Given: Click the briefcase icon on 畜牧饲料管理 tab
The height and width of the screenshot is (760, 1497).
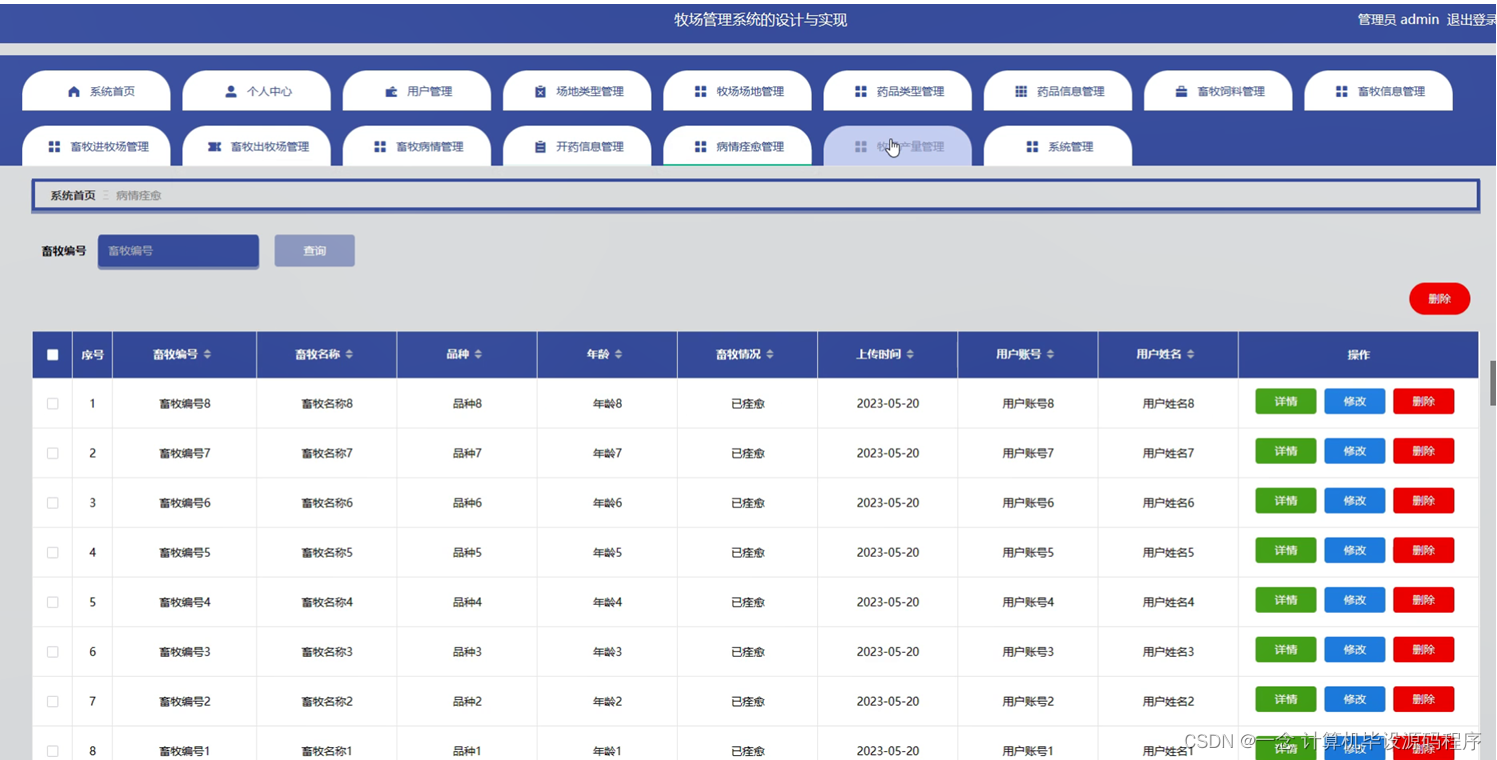Looking at the screenshot, I should tap(1181, 92).
